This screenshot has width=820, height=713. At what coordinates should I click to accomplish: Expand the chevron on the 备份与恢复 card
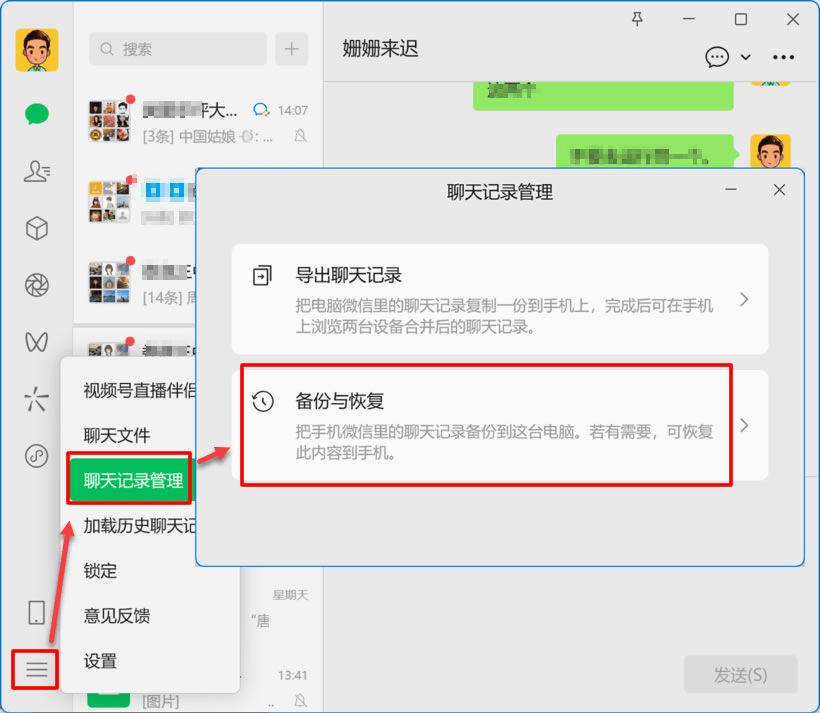tap(744, 425)
